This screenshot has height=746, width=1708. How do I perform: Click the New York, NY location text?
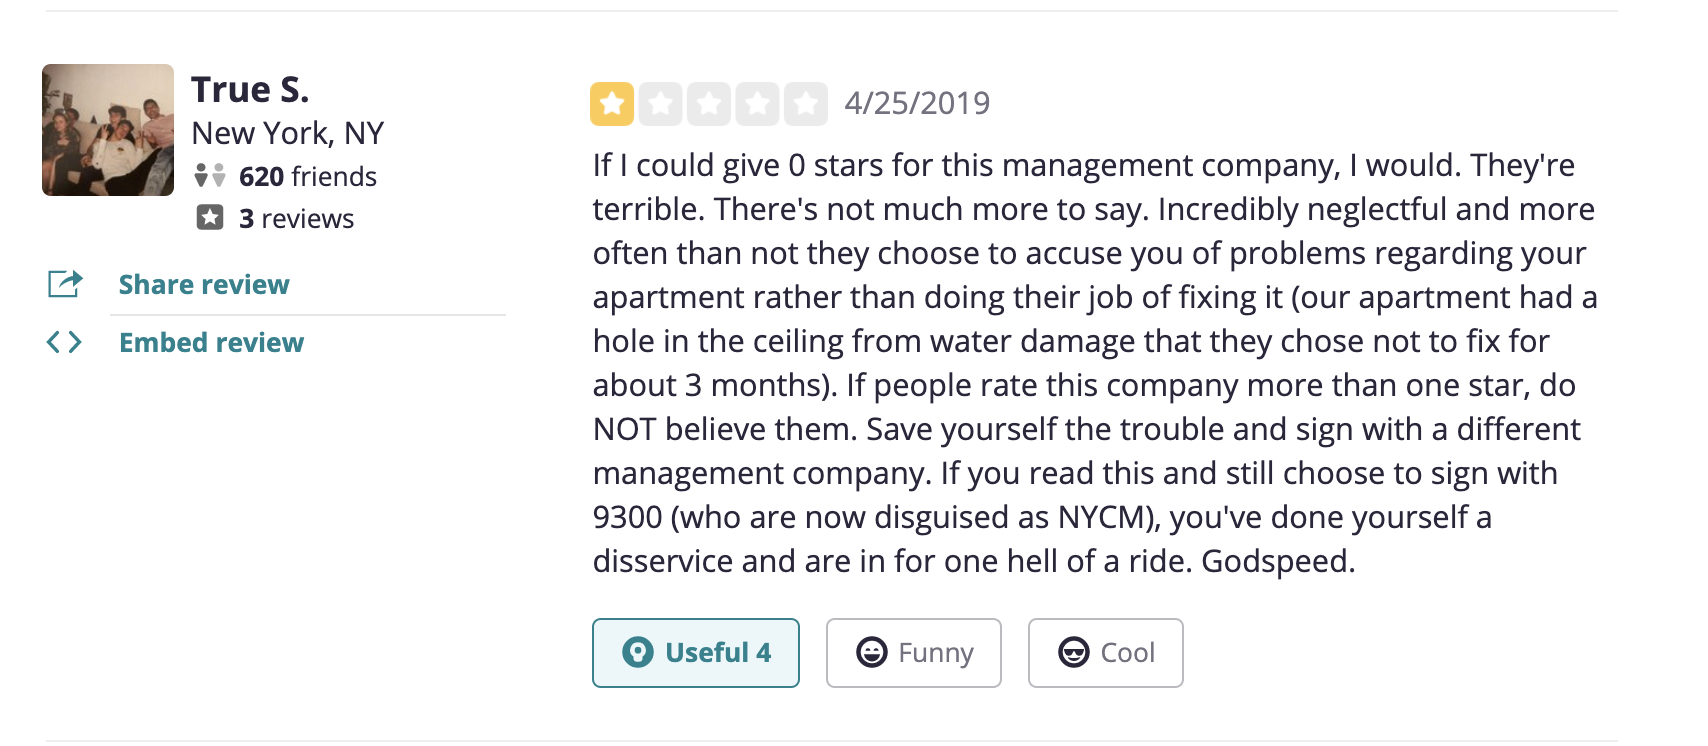pyautogui.click(x=288, y=133)
